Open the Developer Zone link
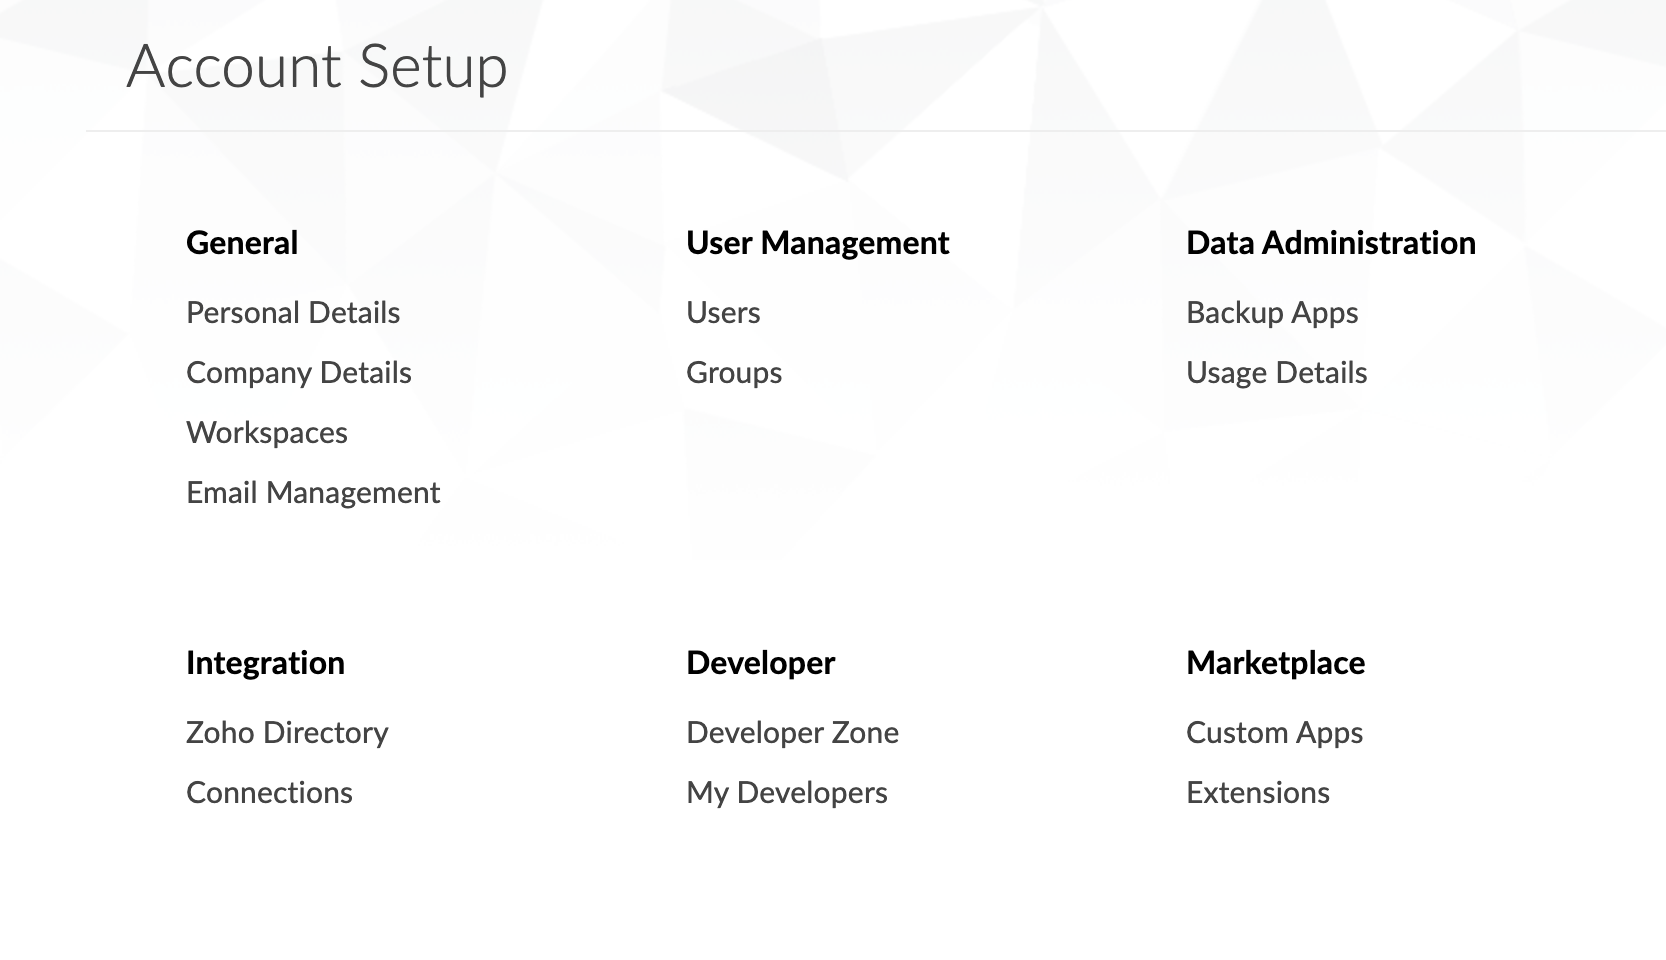The width and height of the screenshot is (1666, 960). click(x=792, y=733)
